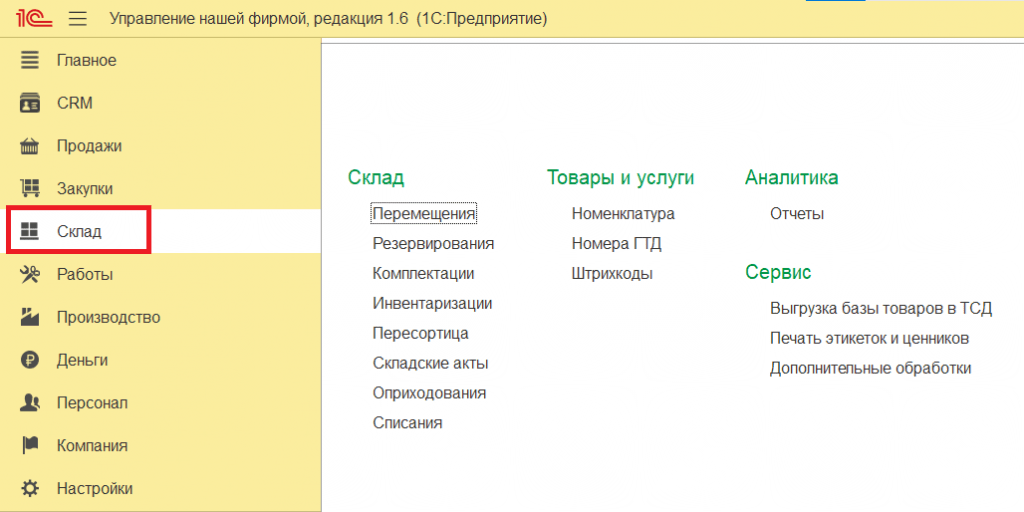
Task: Open the Списания link
Action: click(x=408, y=423)
